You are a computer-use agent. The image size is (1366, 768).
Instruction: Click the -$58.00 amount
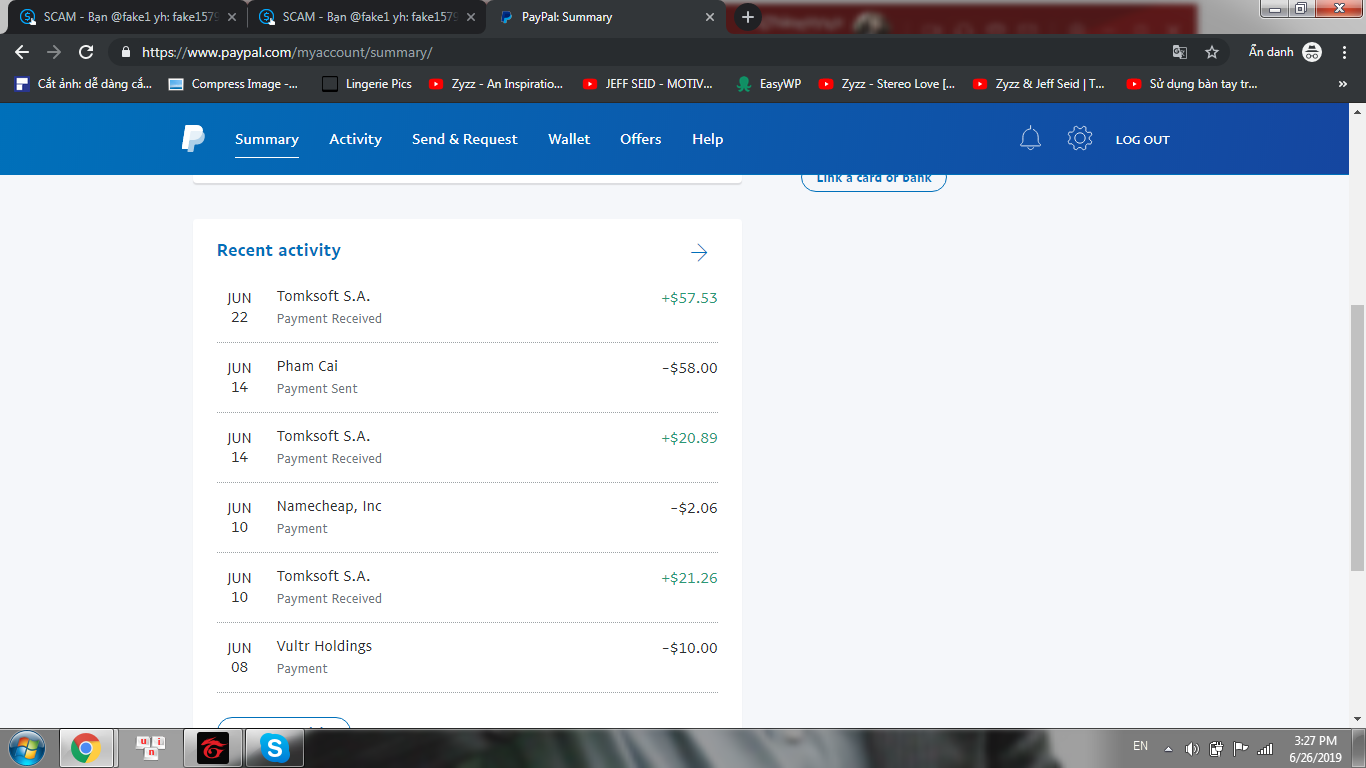coord(690,368)
